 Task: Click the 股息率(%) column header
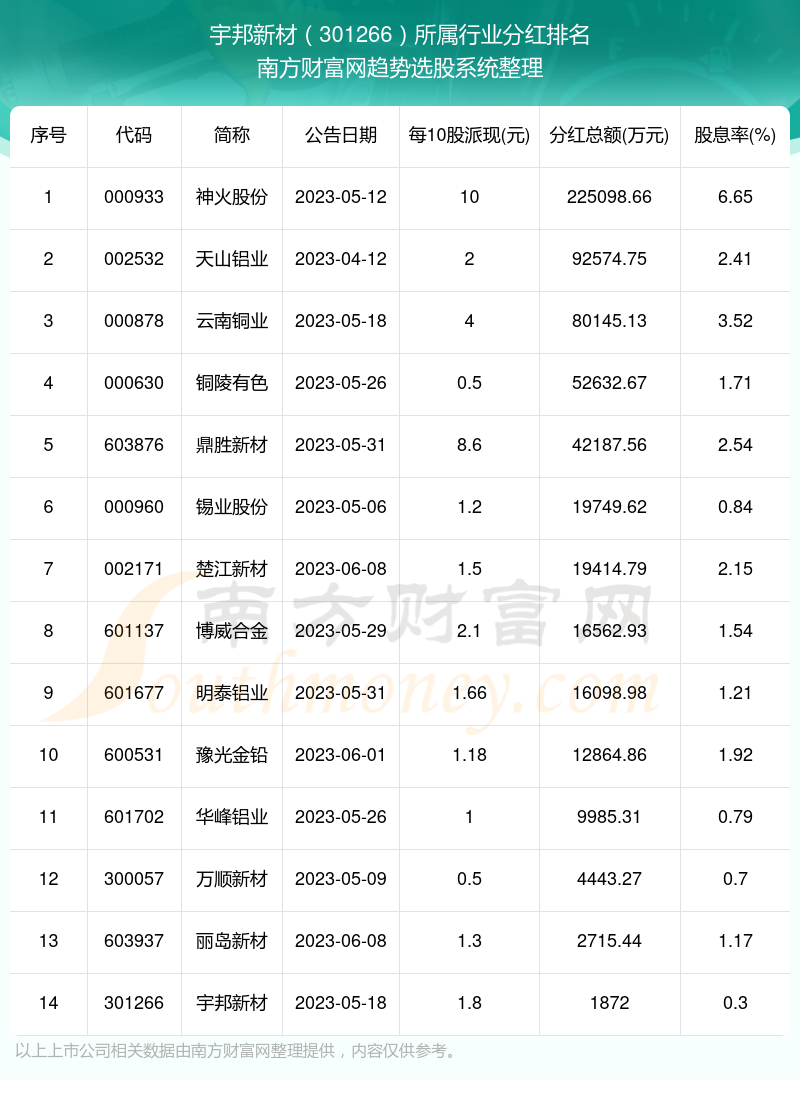click(x=735, y=135)
